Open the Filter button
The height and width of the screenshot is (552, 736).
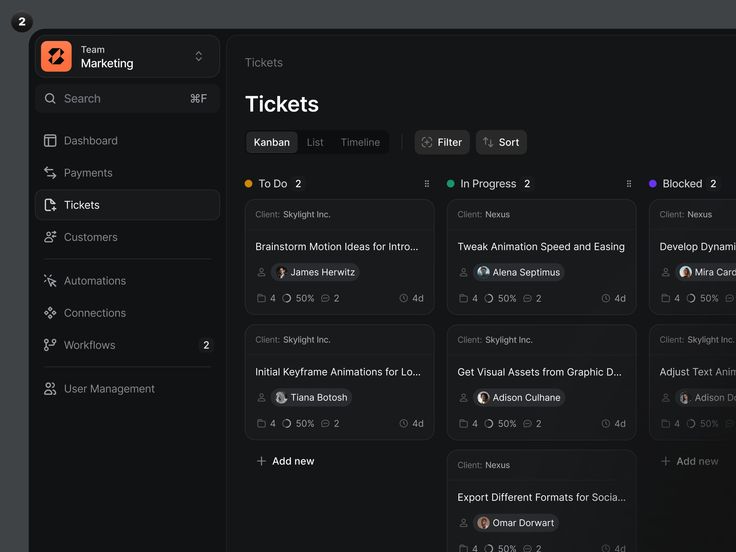click(442, 142)
